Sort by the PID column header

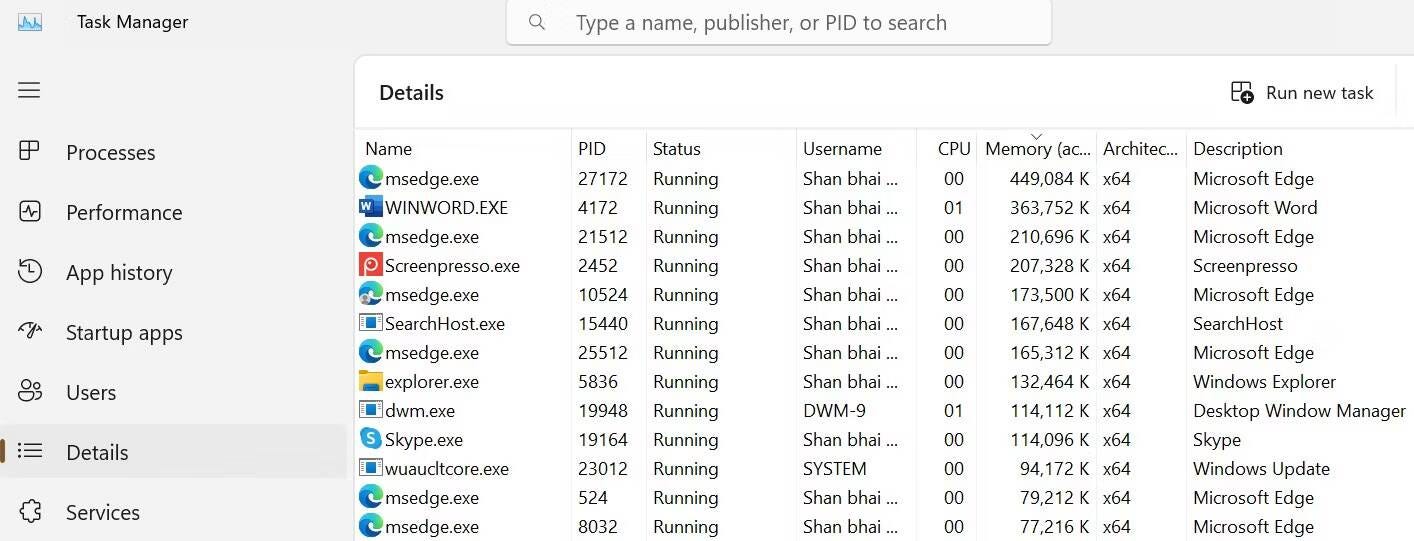(609, 148)
